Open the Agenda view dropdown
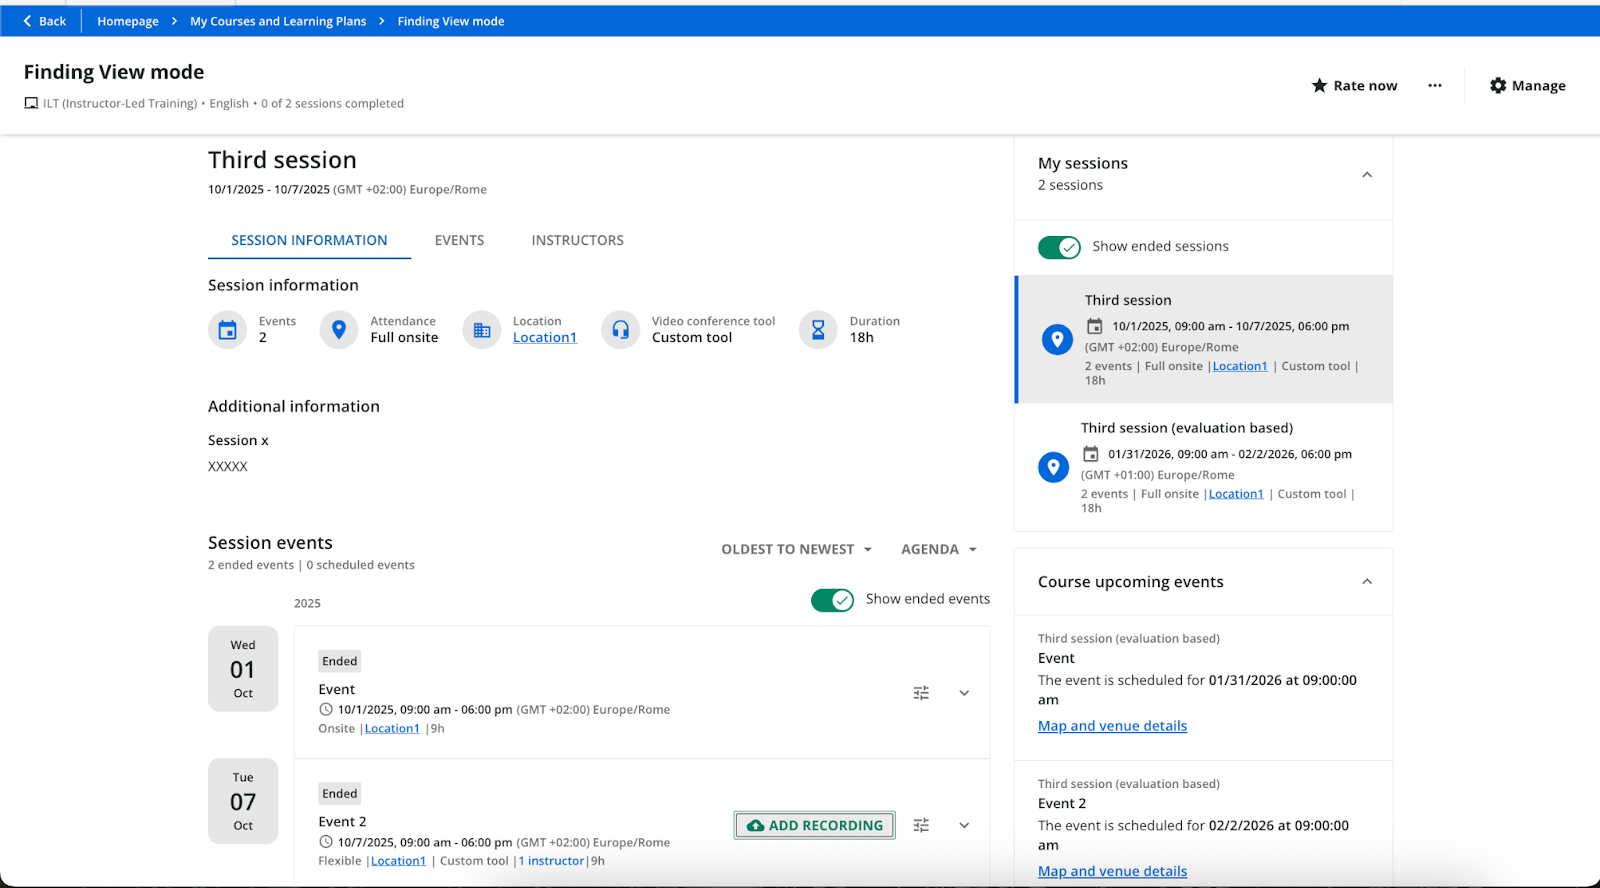The width and height of the screenshot is (1600, 888). pyautogui.click(x=938, y=549)
